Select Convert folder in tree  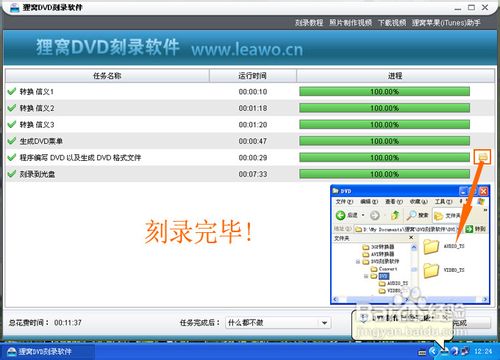click(384, 269)
